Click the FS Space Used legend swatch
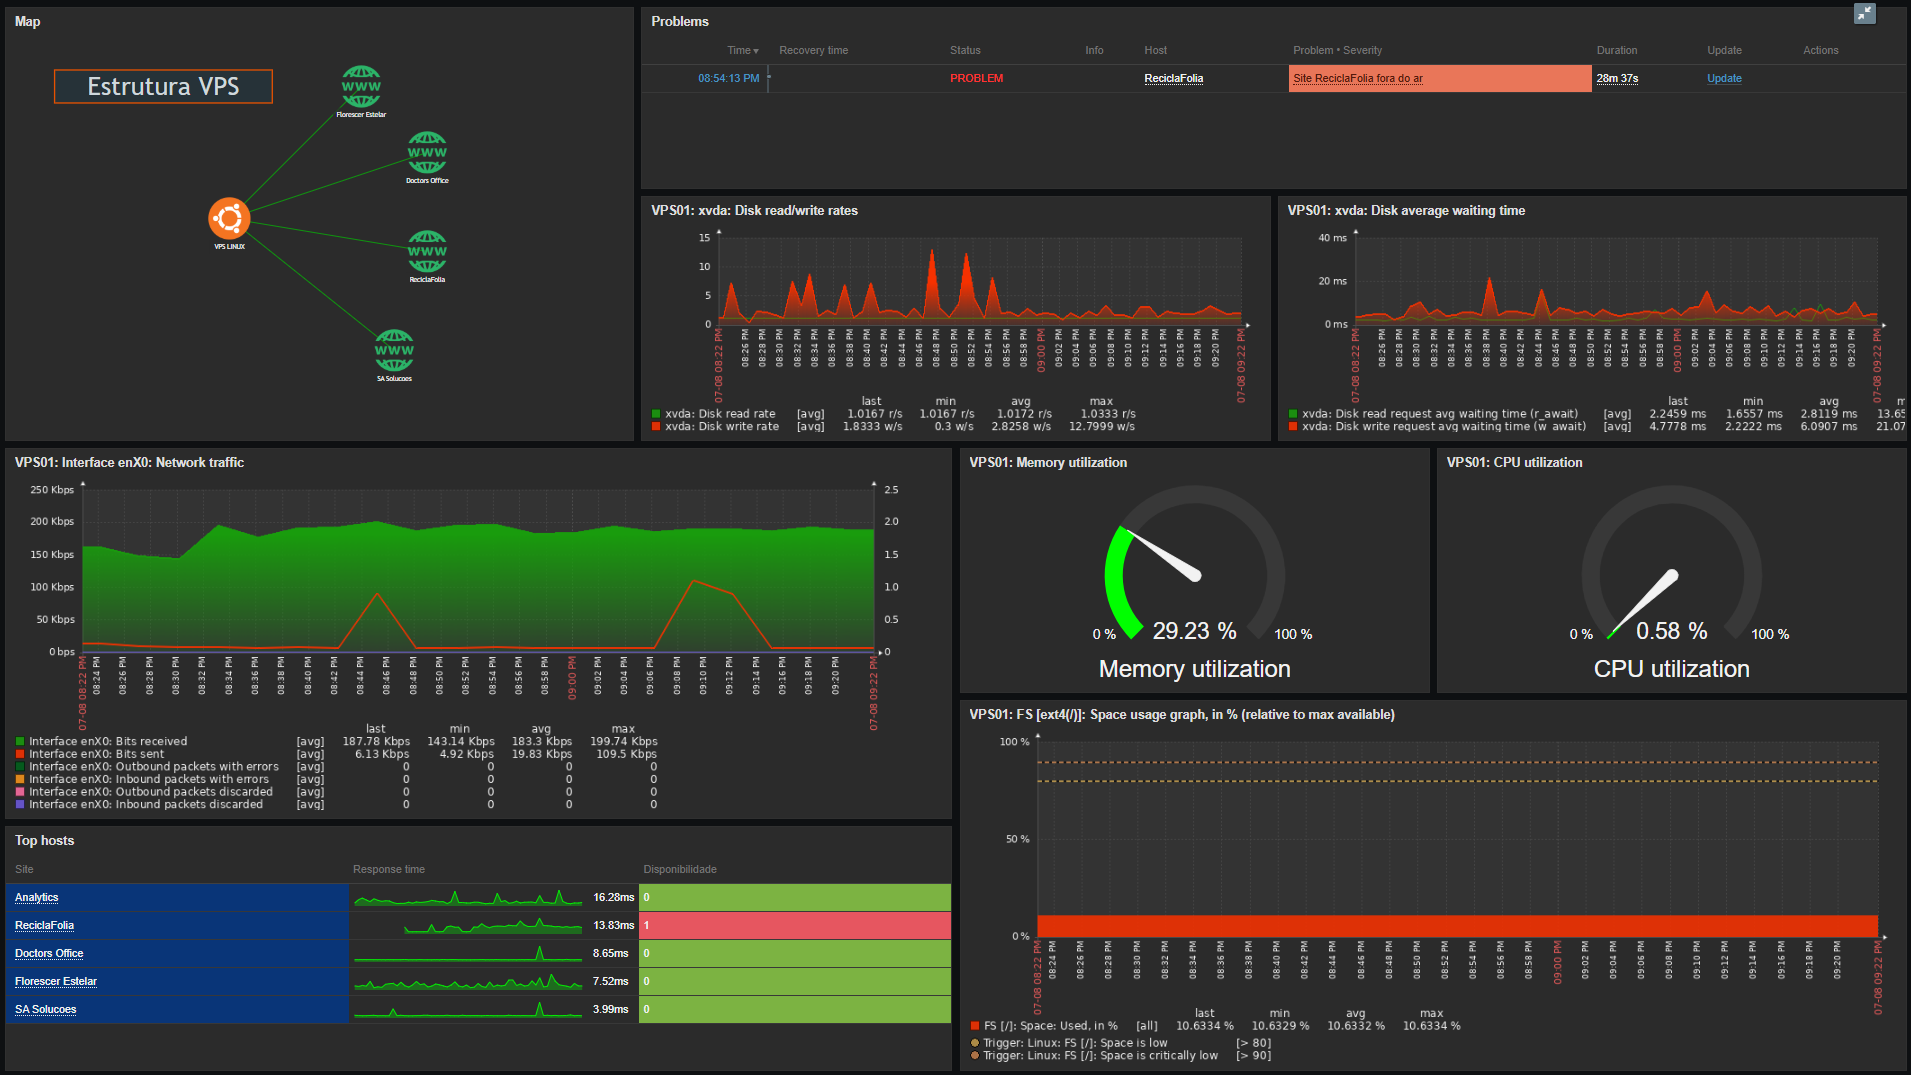The height and width of the screenshot is (1075, 1911). click(x=975, y=1026)
